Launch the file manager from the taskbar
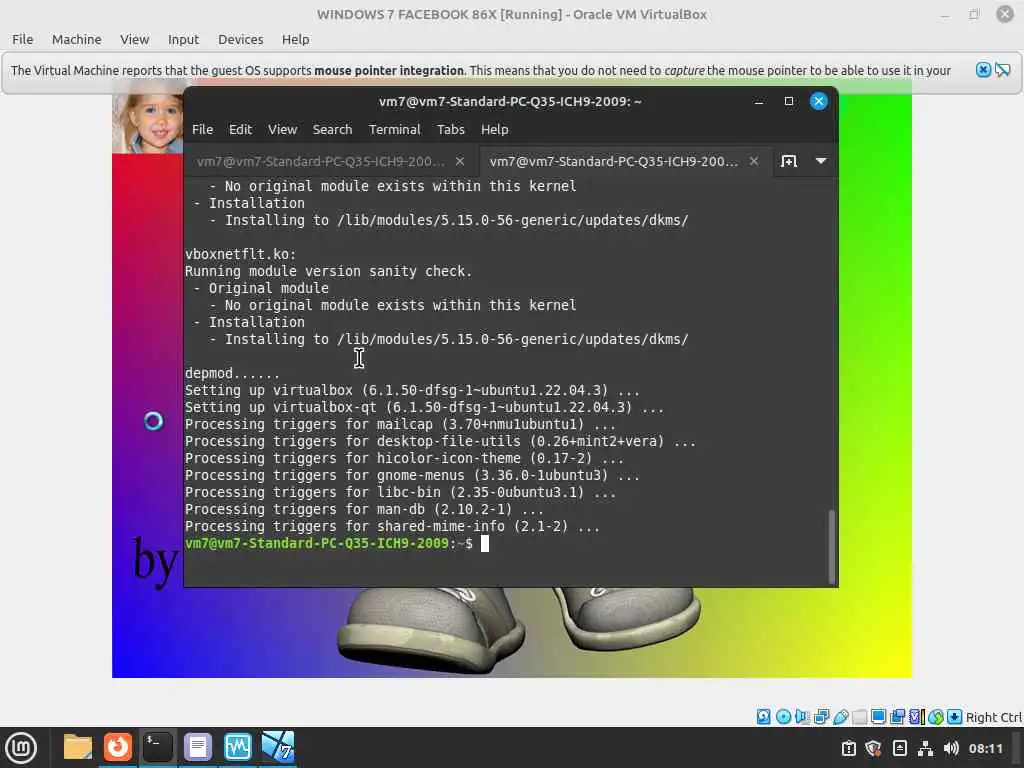The image size is (1024, 768). tap(78, 747)
